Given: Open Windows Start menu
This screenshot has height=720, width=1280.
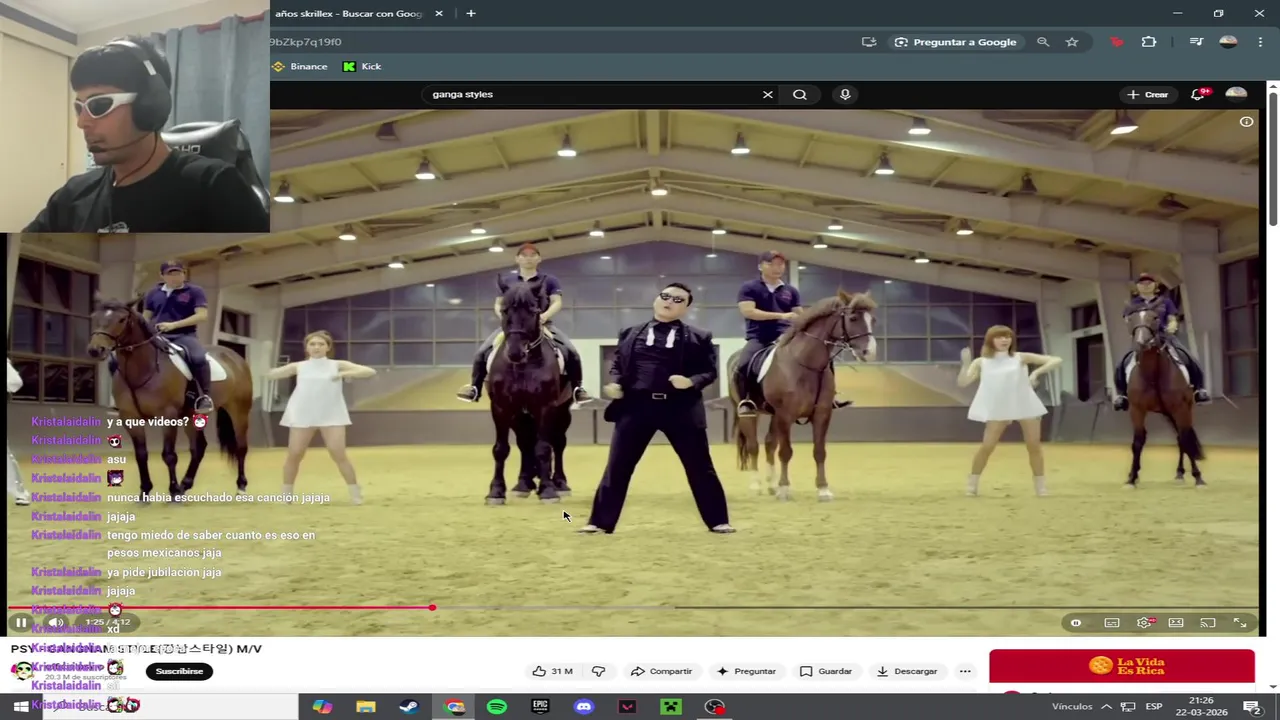Looking at the screenshot, I should pos(20,707).
